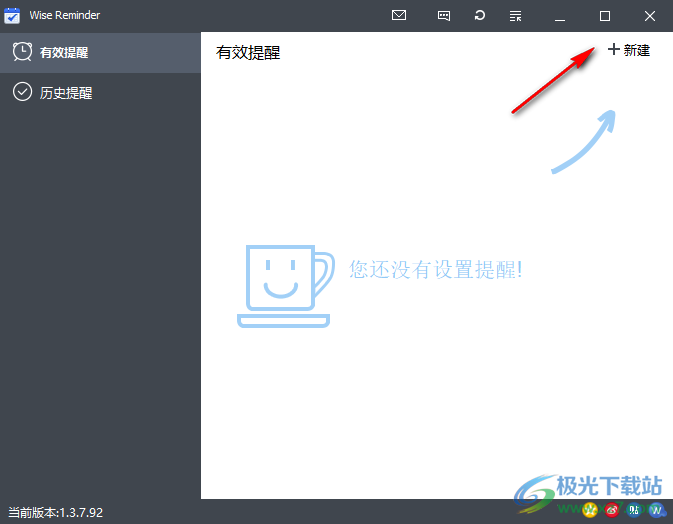
Task: Click the feedback chat bubble icon
Action: 443,16
